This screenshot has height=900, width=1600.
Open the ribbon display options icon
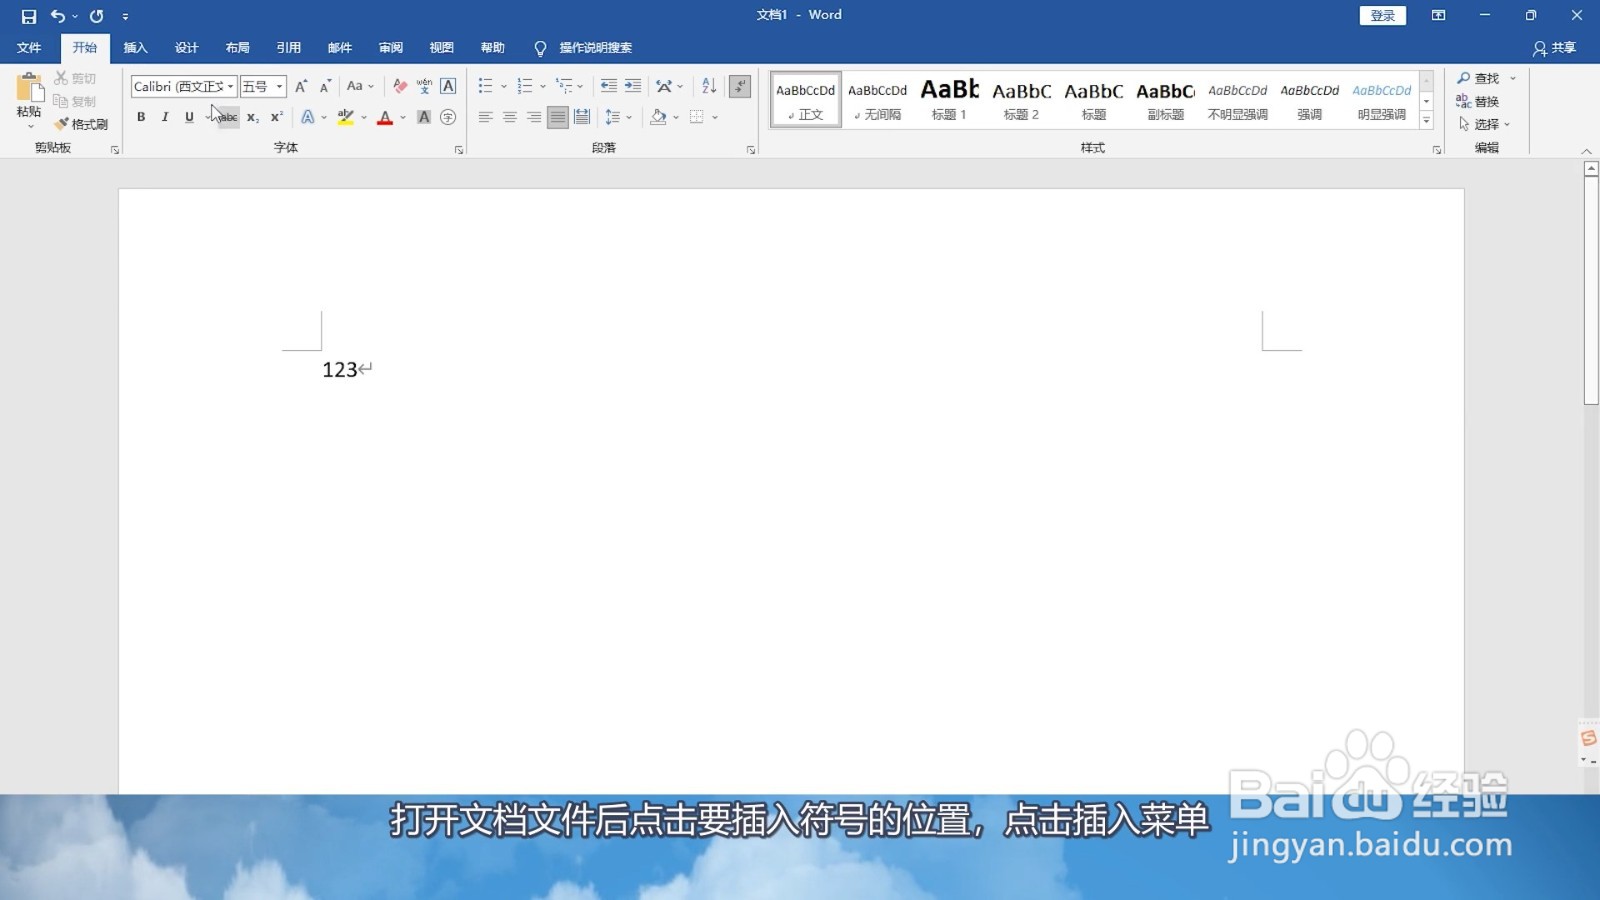click(1438, 15)
